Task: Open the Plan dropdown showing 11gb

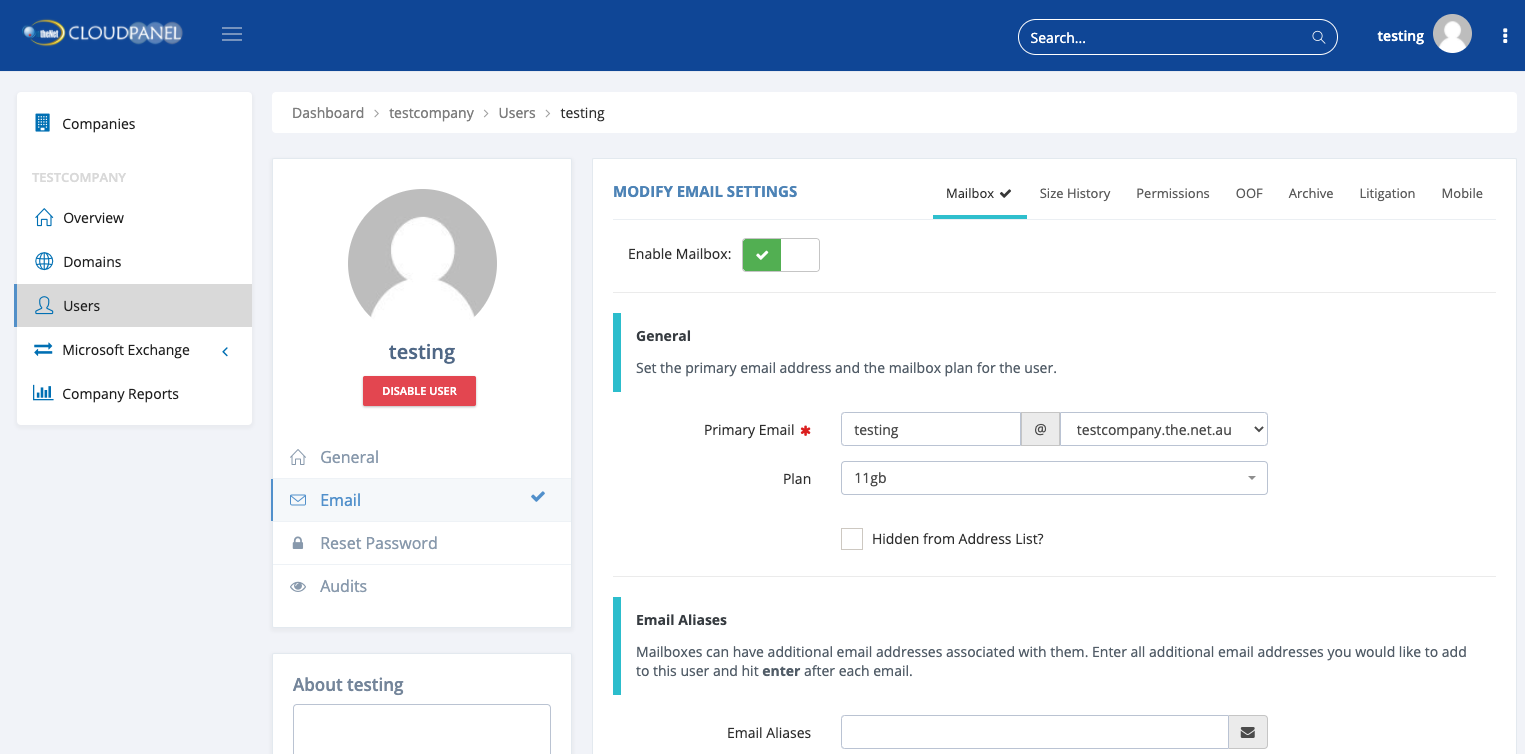Action: (x=1054, y=478)
